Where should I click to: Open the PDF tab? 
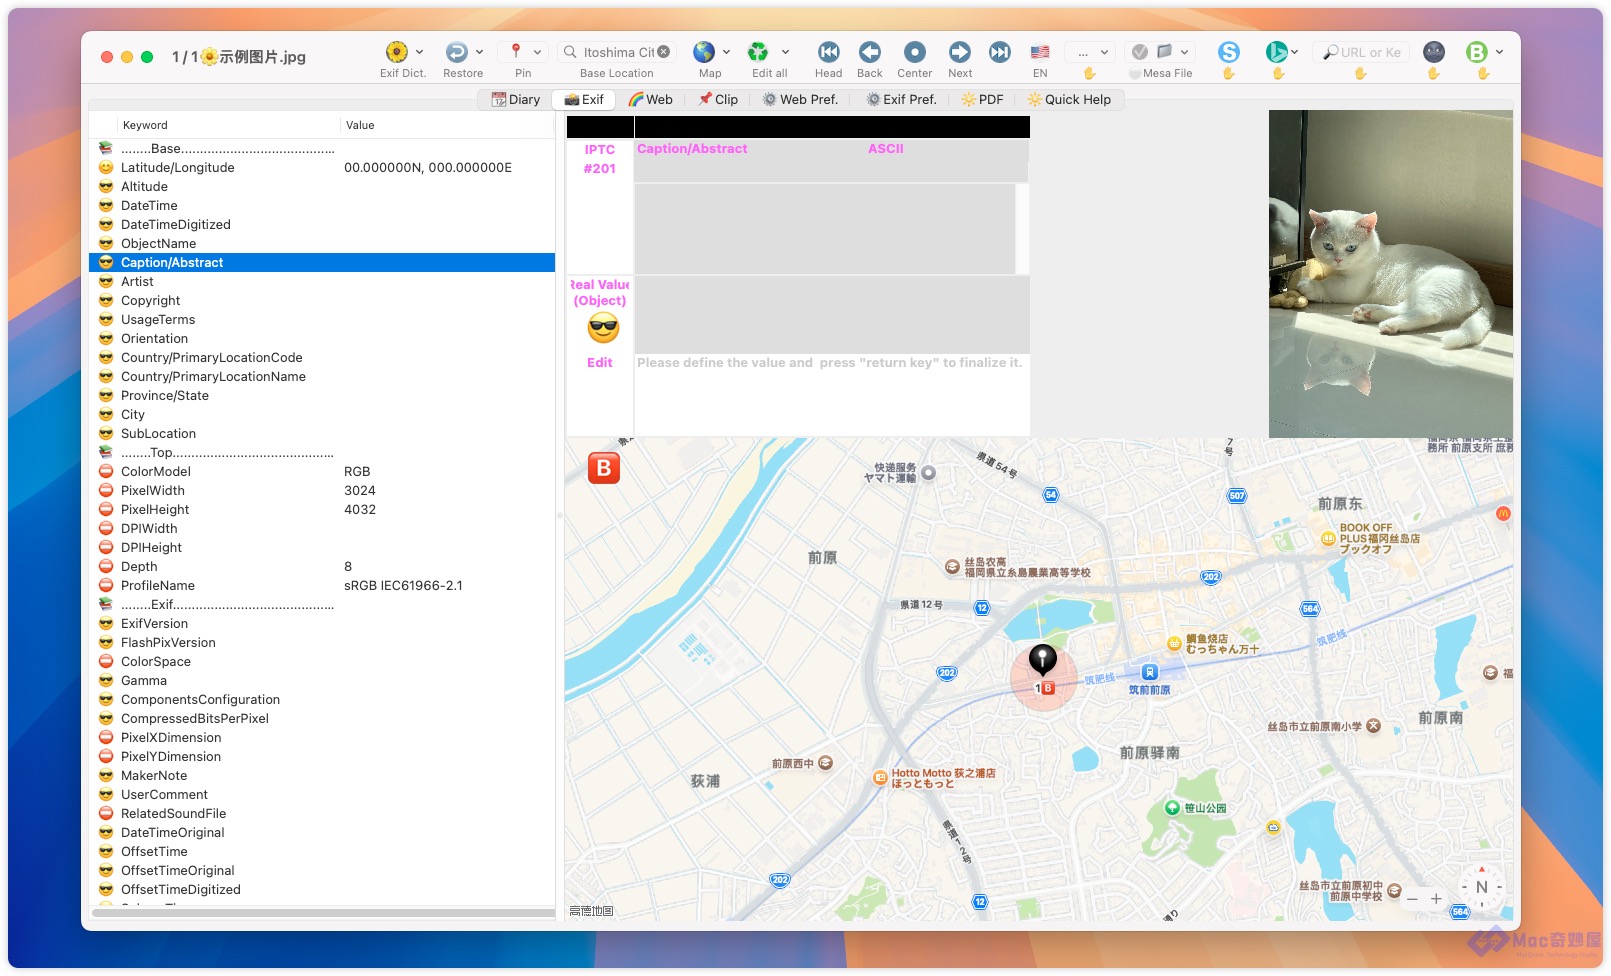[982, 99]
